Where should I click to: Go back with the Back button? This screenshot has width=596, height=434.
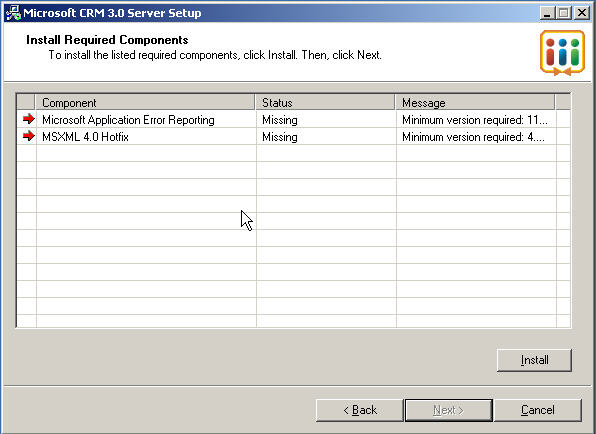pyautogui.click(x=360, y=410)
